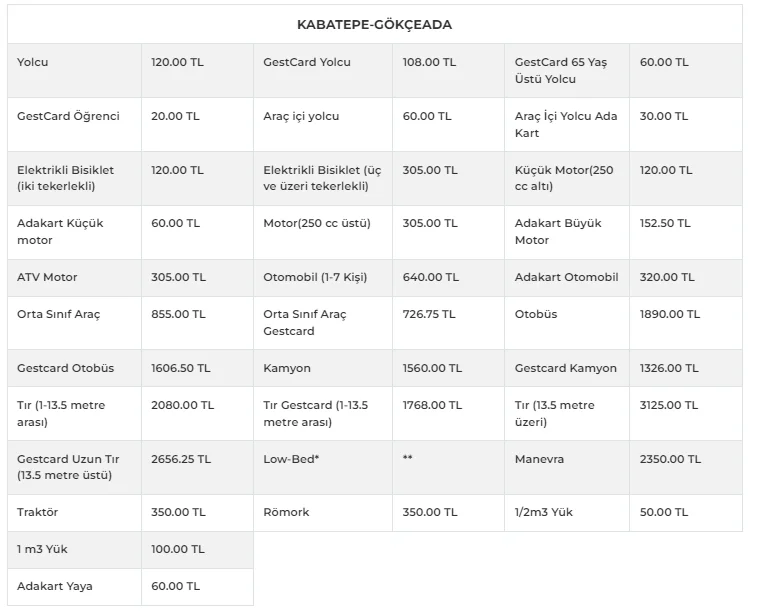Click the Kamyon 1560.00 TL price

432,368
